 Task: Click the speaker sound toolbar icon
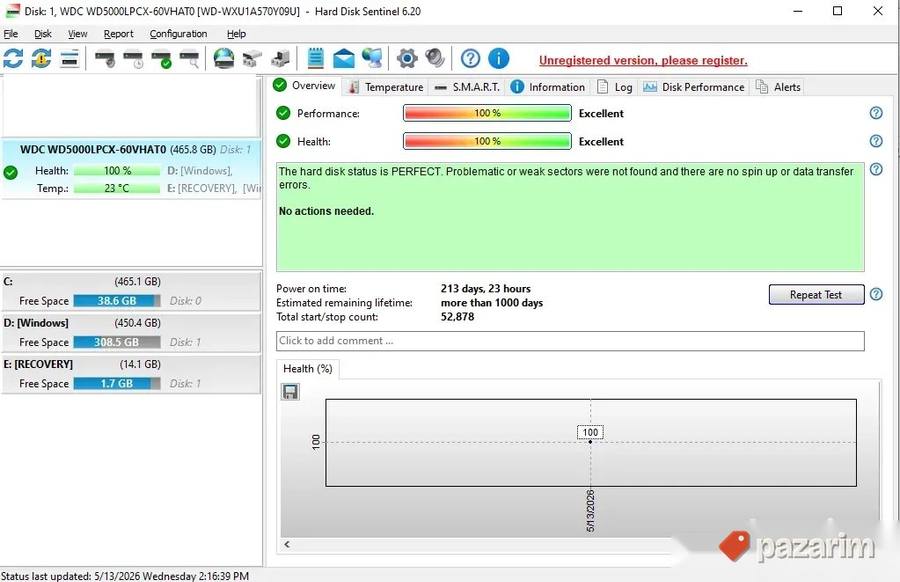(435, 59)
